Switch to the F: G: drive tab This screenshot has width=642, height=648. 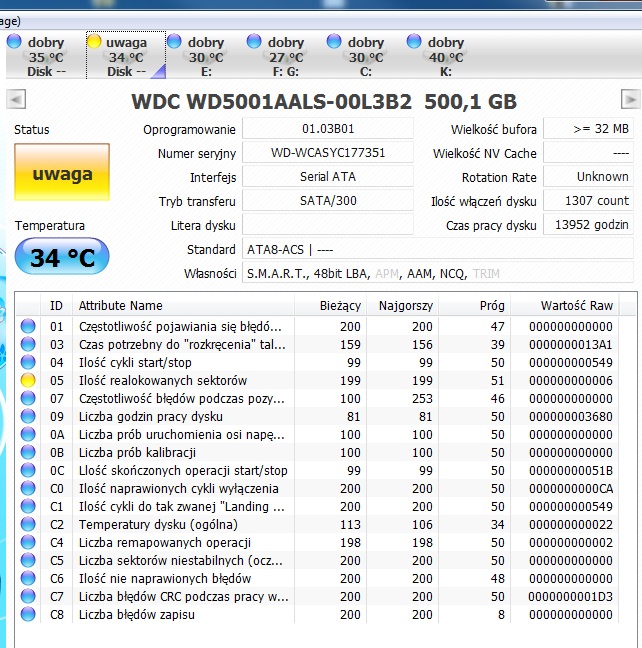pos(286,56)
